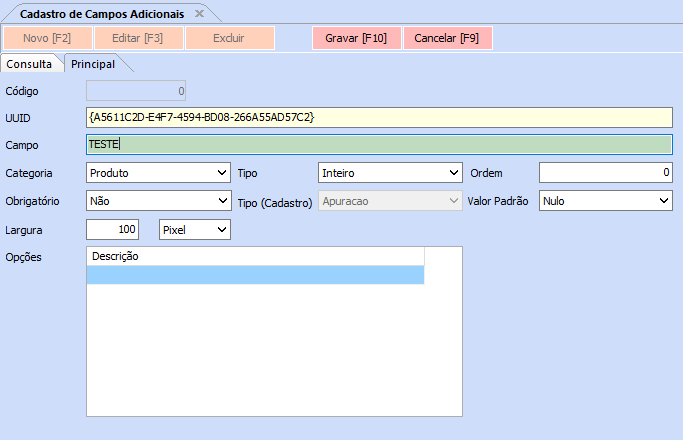Click the Largura width input field
This screenshot has width=683, height=440.
[113, 230]
